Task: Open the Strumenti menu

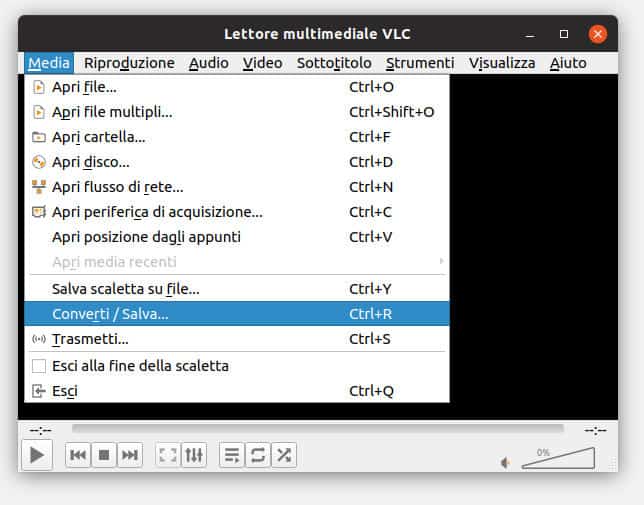Action: coord(420,63)
